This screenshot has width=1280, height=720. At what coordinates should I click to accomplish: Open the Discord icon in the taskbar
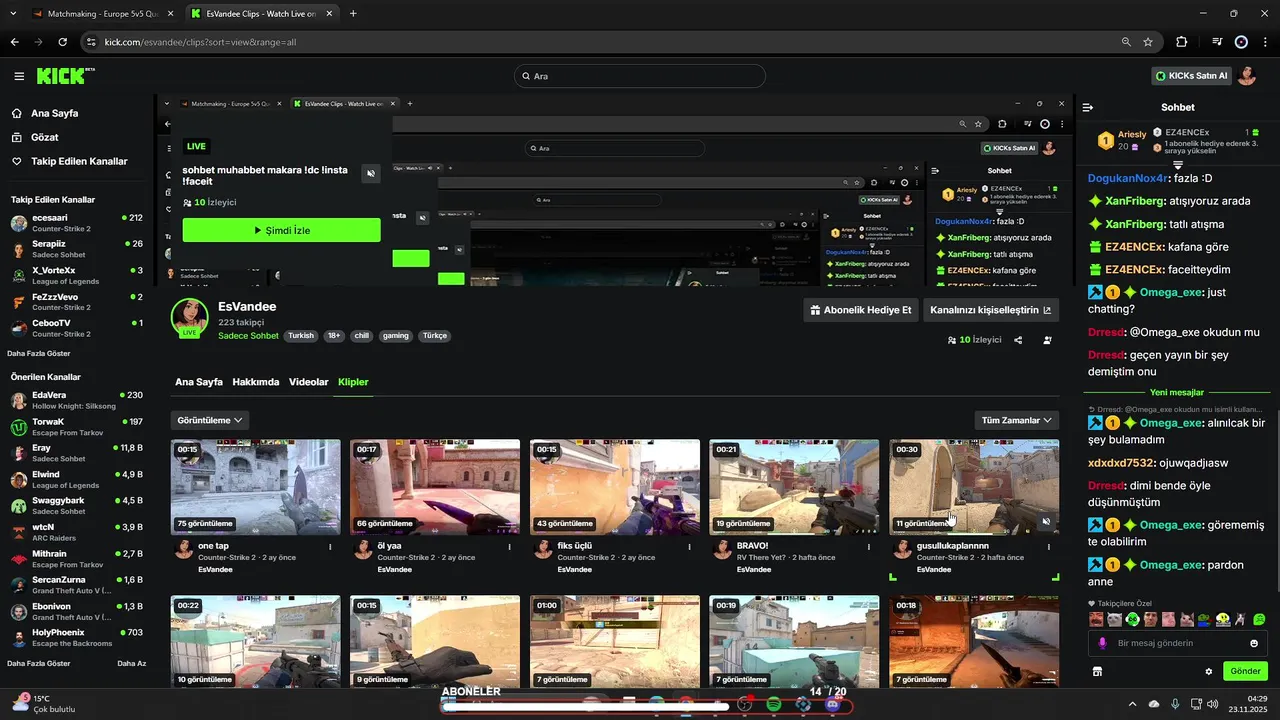(x=833, y=704)
